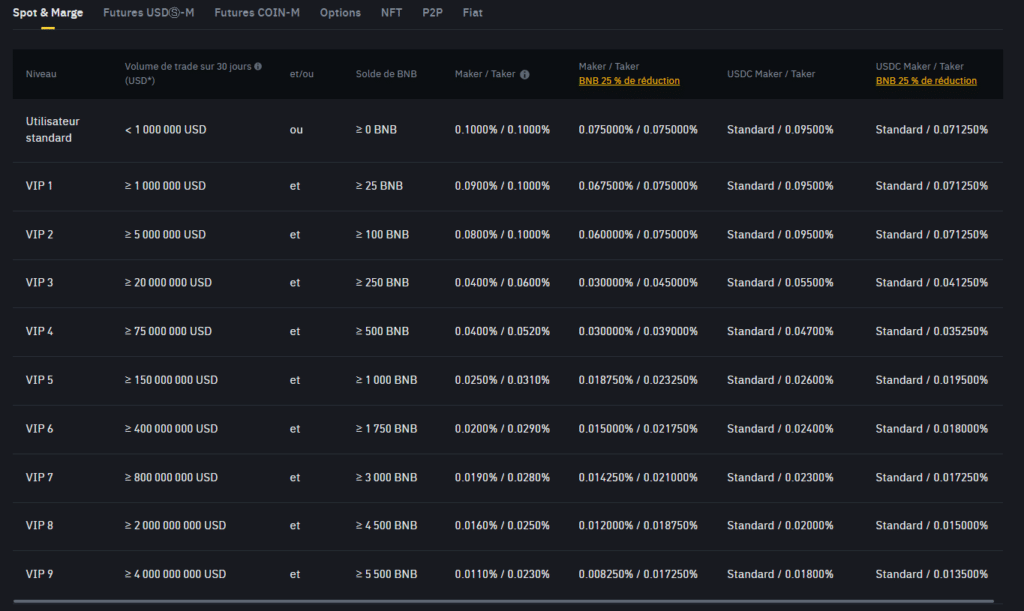Click the horizontal scrollbar below the table

(x=503, y=601)
